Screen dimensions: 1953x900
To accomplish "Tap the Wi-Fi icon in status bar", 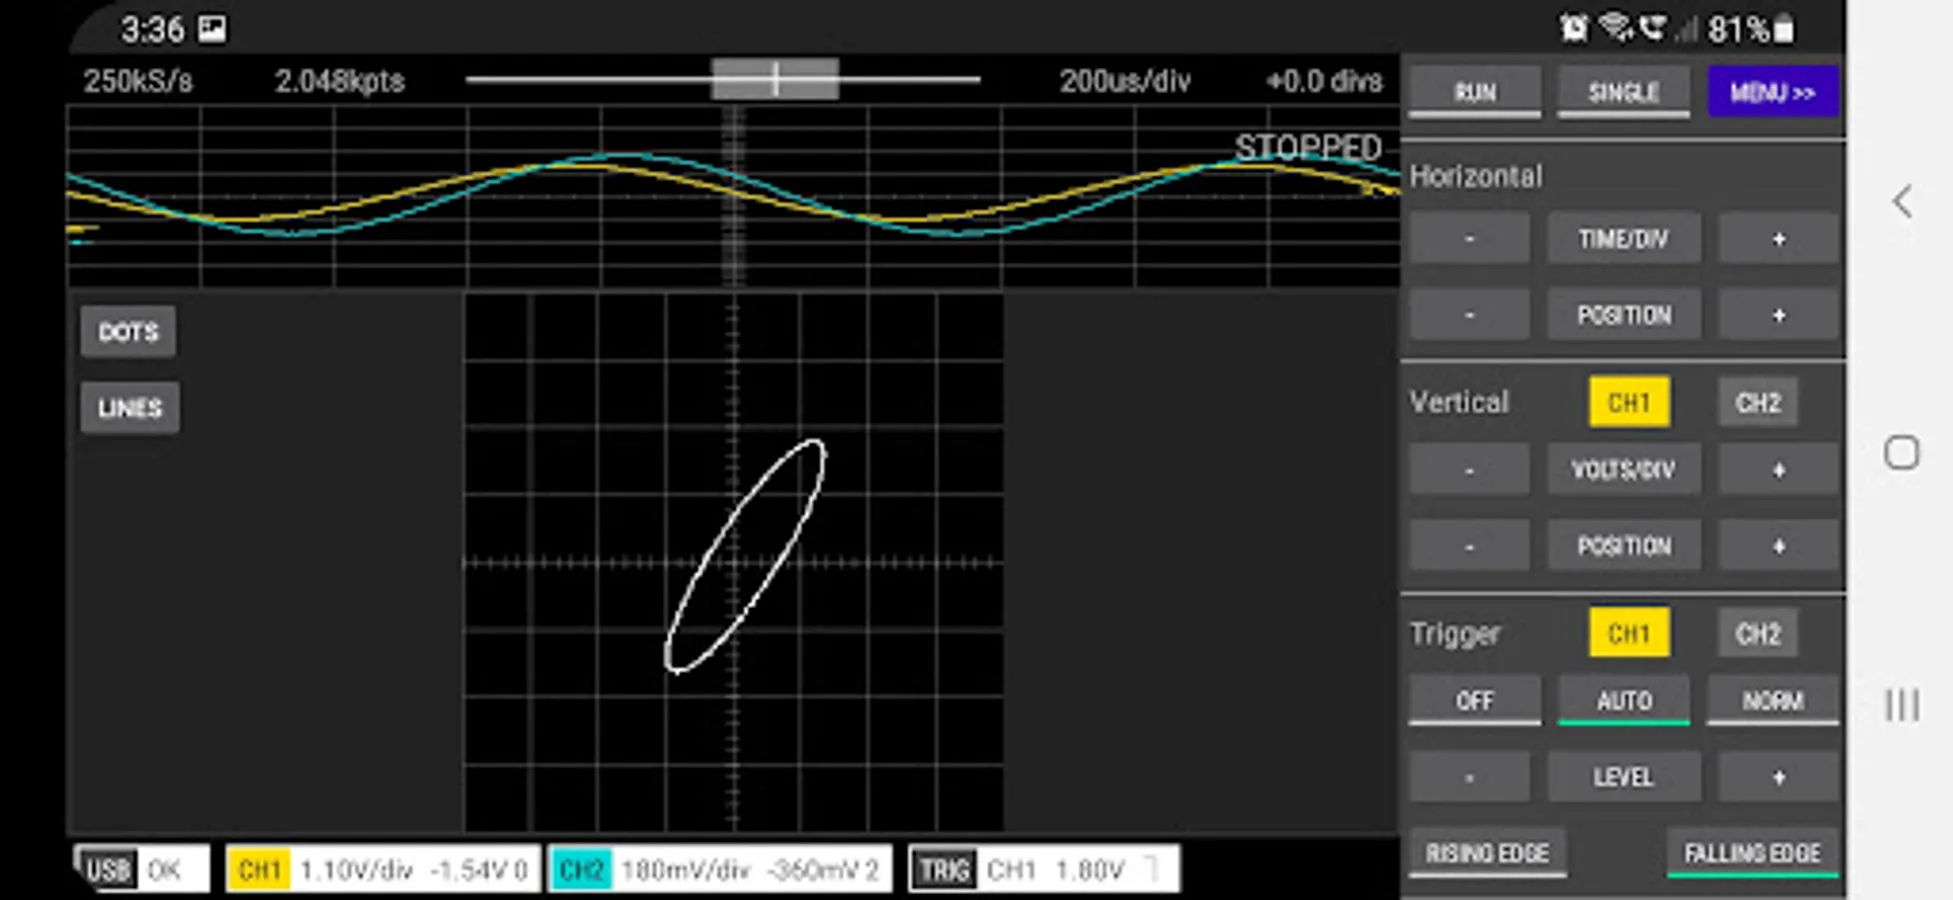I will pos(1615,27).
